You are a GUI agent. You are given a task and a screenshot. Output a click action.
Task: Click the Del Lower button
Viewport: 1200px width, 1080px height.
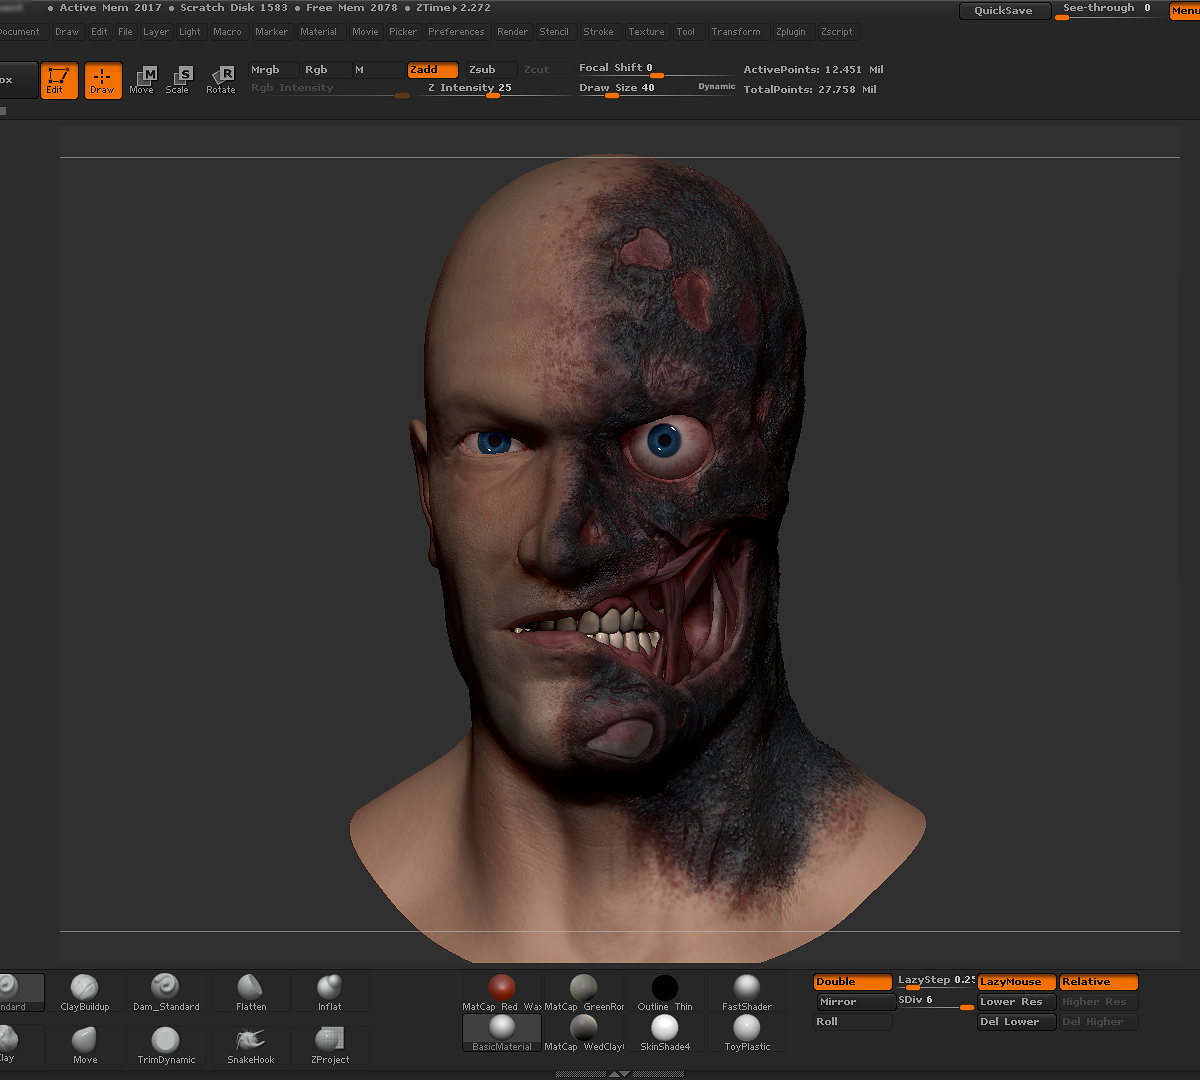[1016, 1022]
